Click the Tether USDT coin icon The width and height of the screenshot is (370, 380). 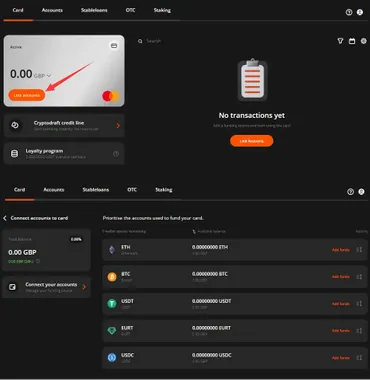pyautogui.click(x=112, y=304)
